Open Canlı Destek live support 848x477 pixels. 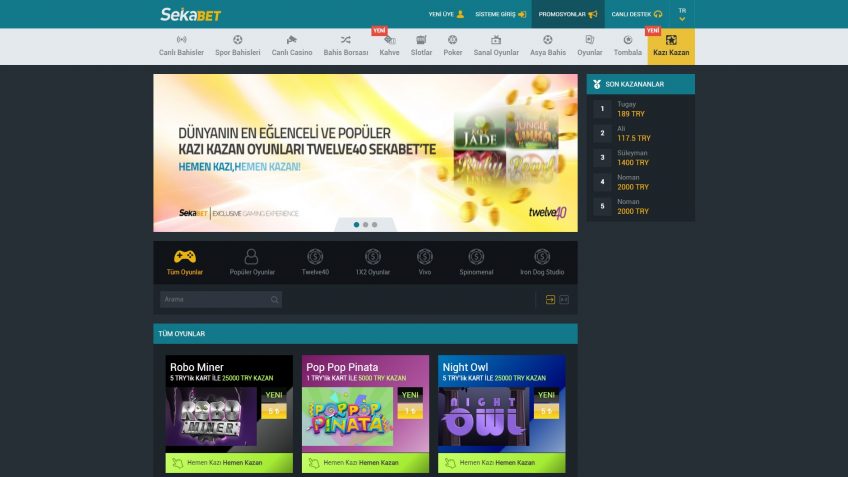637,14
